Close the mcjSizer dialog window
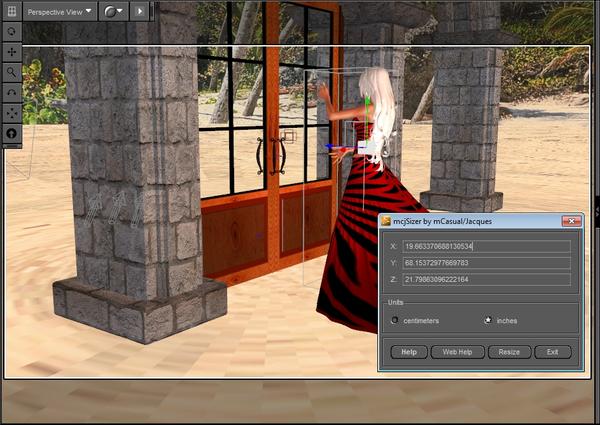The width and height of the screenshot is (600, 425). tap(571, 221)
